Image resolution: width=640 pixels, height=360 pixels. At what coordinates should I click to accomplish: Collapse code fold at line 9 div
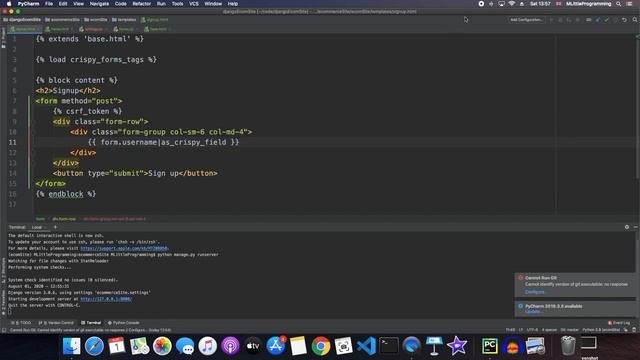click(33, 122)
